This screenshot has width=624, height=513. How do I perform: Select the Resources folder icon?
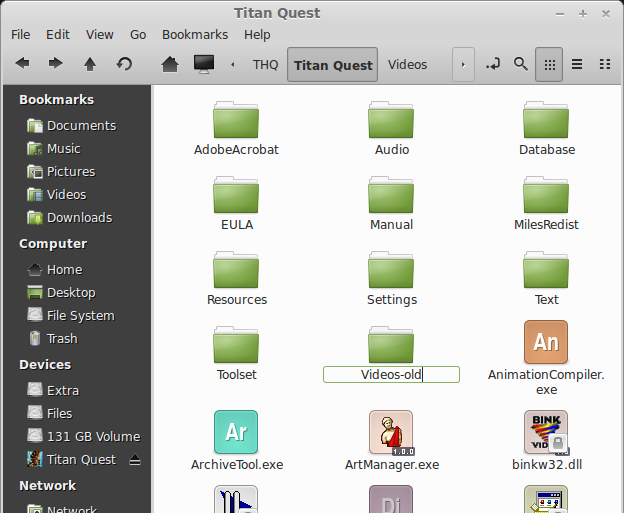coord(236,270)
